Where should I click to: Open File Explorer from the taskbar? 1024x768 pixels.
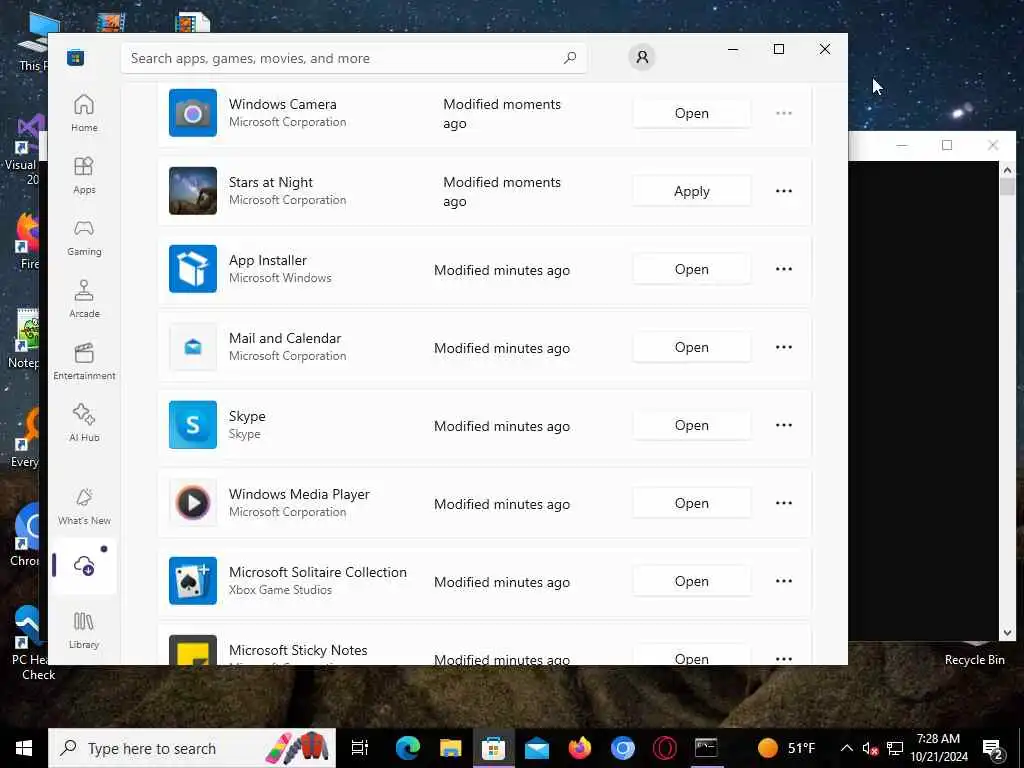pyautogui.click(x=451, y=748)
